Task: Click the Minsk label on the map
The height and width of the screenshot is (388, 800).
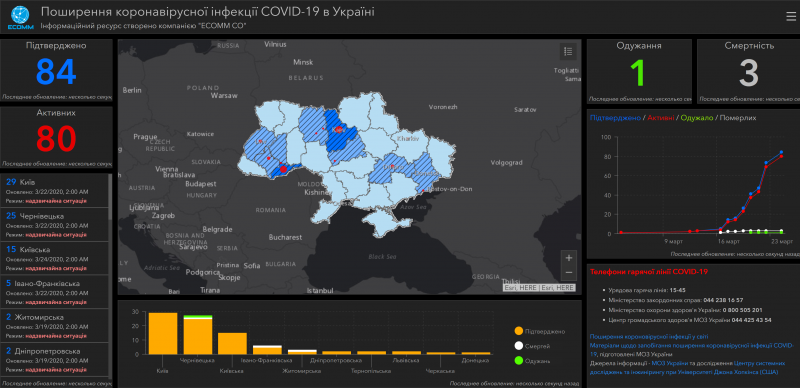Action: point(303,62)
